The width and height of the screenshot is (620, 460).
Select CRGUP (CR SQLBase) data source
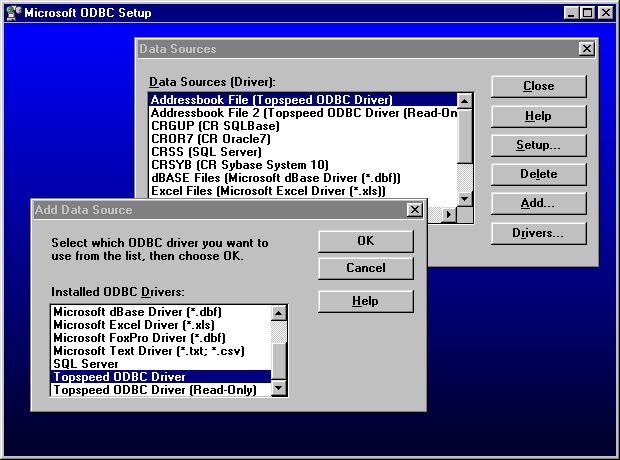click(x=303, y=126)
